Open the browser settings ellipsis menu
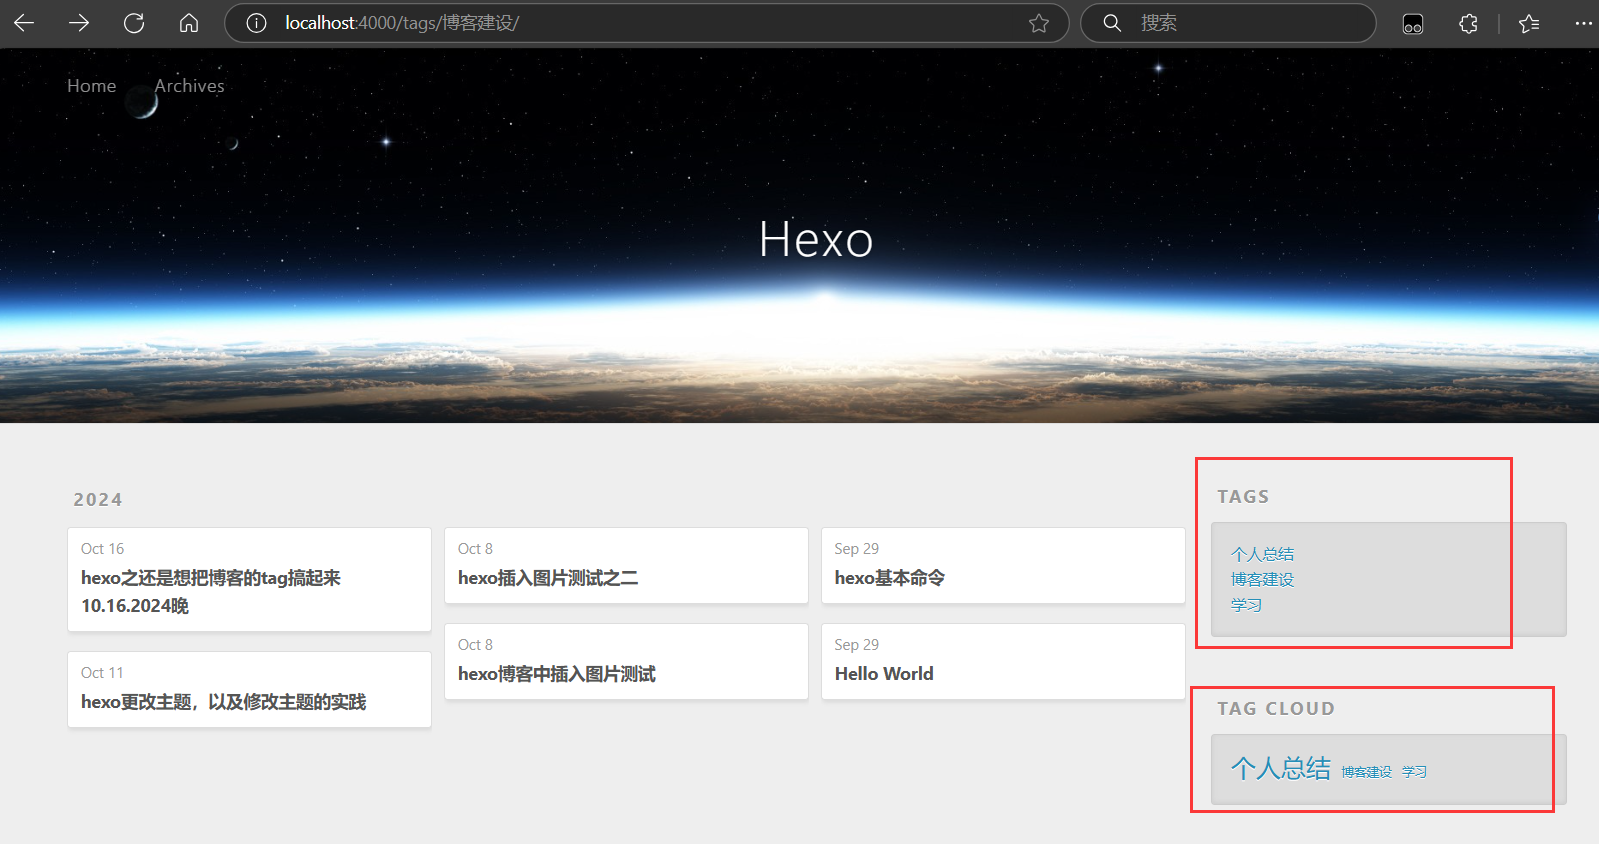The image size is (1599, 844). click(1583, 23)
